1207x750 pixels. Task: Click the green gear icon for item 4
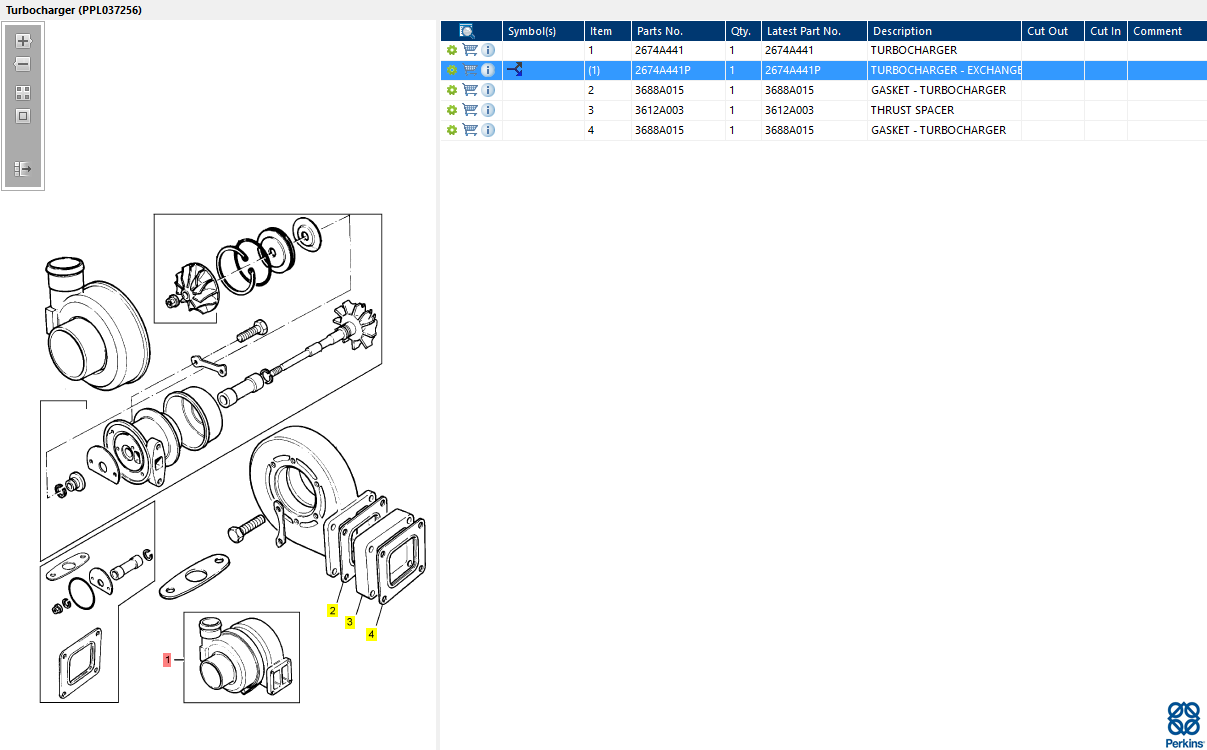[x=452, y=130]
